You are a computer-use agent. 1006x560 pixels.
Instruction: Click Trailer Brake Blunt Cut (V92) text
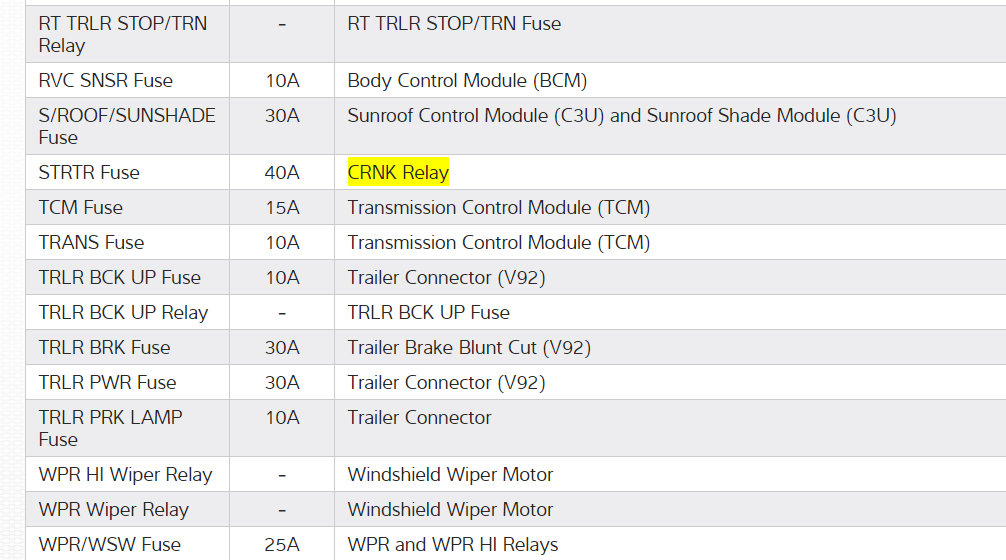tap(469, 348)
